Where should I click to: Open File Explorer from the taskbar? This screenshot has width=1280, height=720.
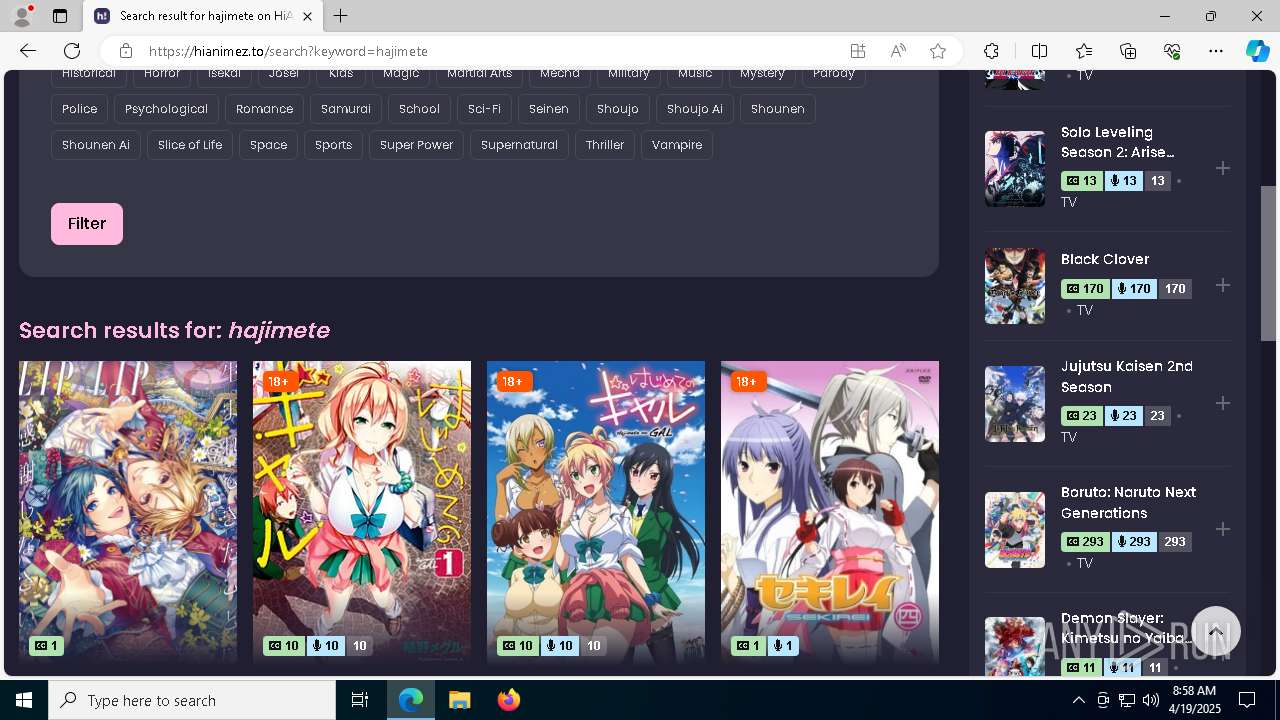[459, 700]
